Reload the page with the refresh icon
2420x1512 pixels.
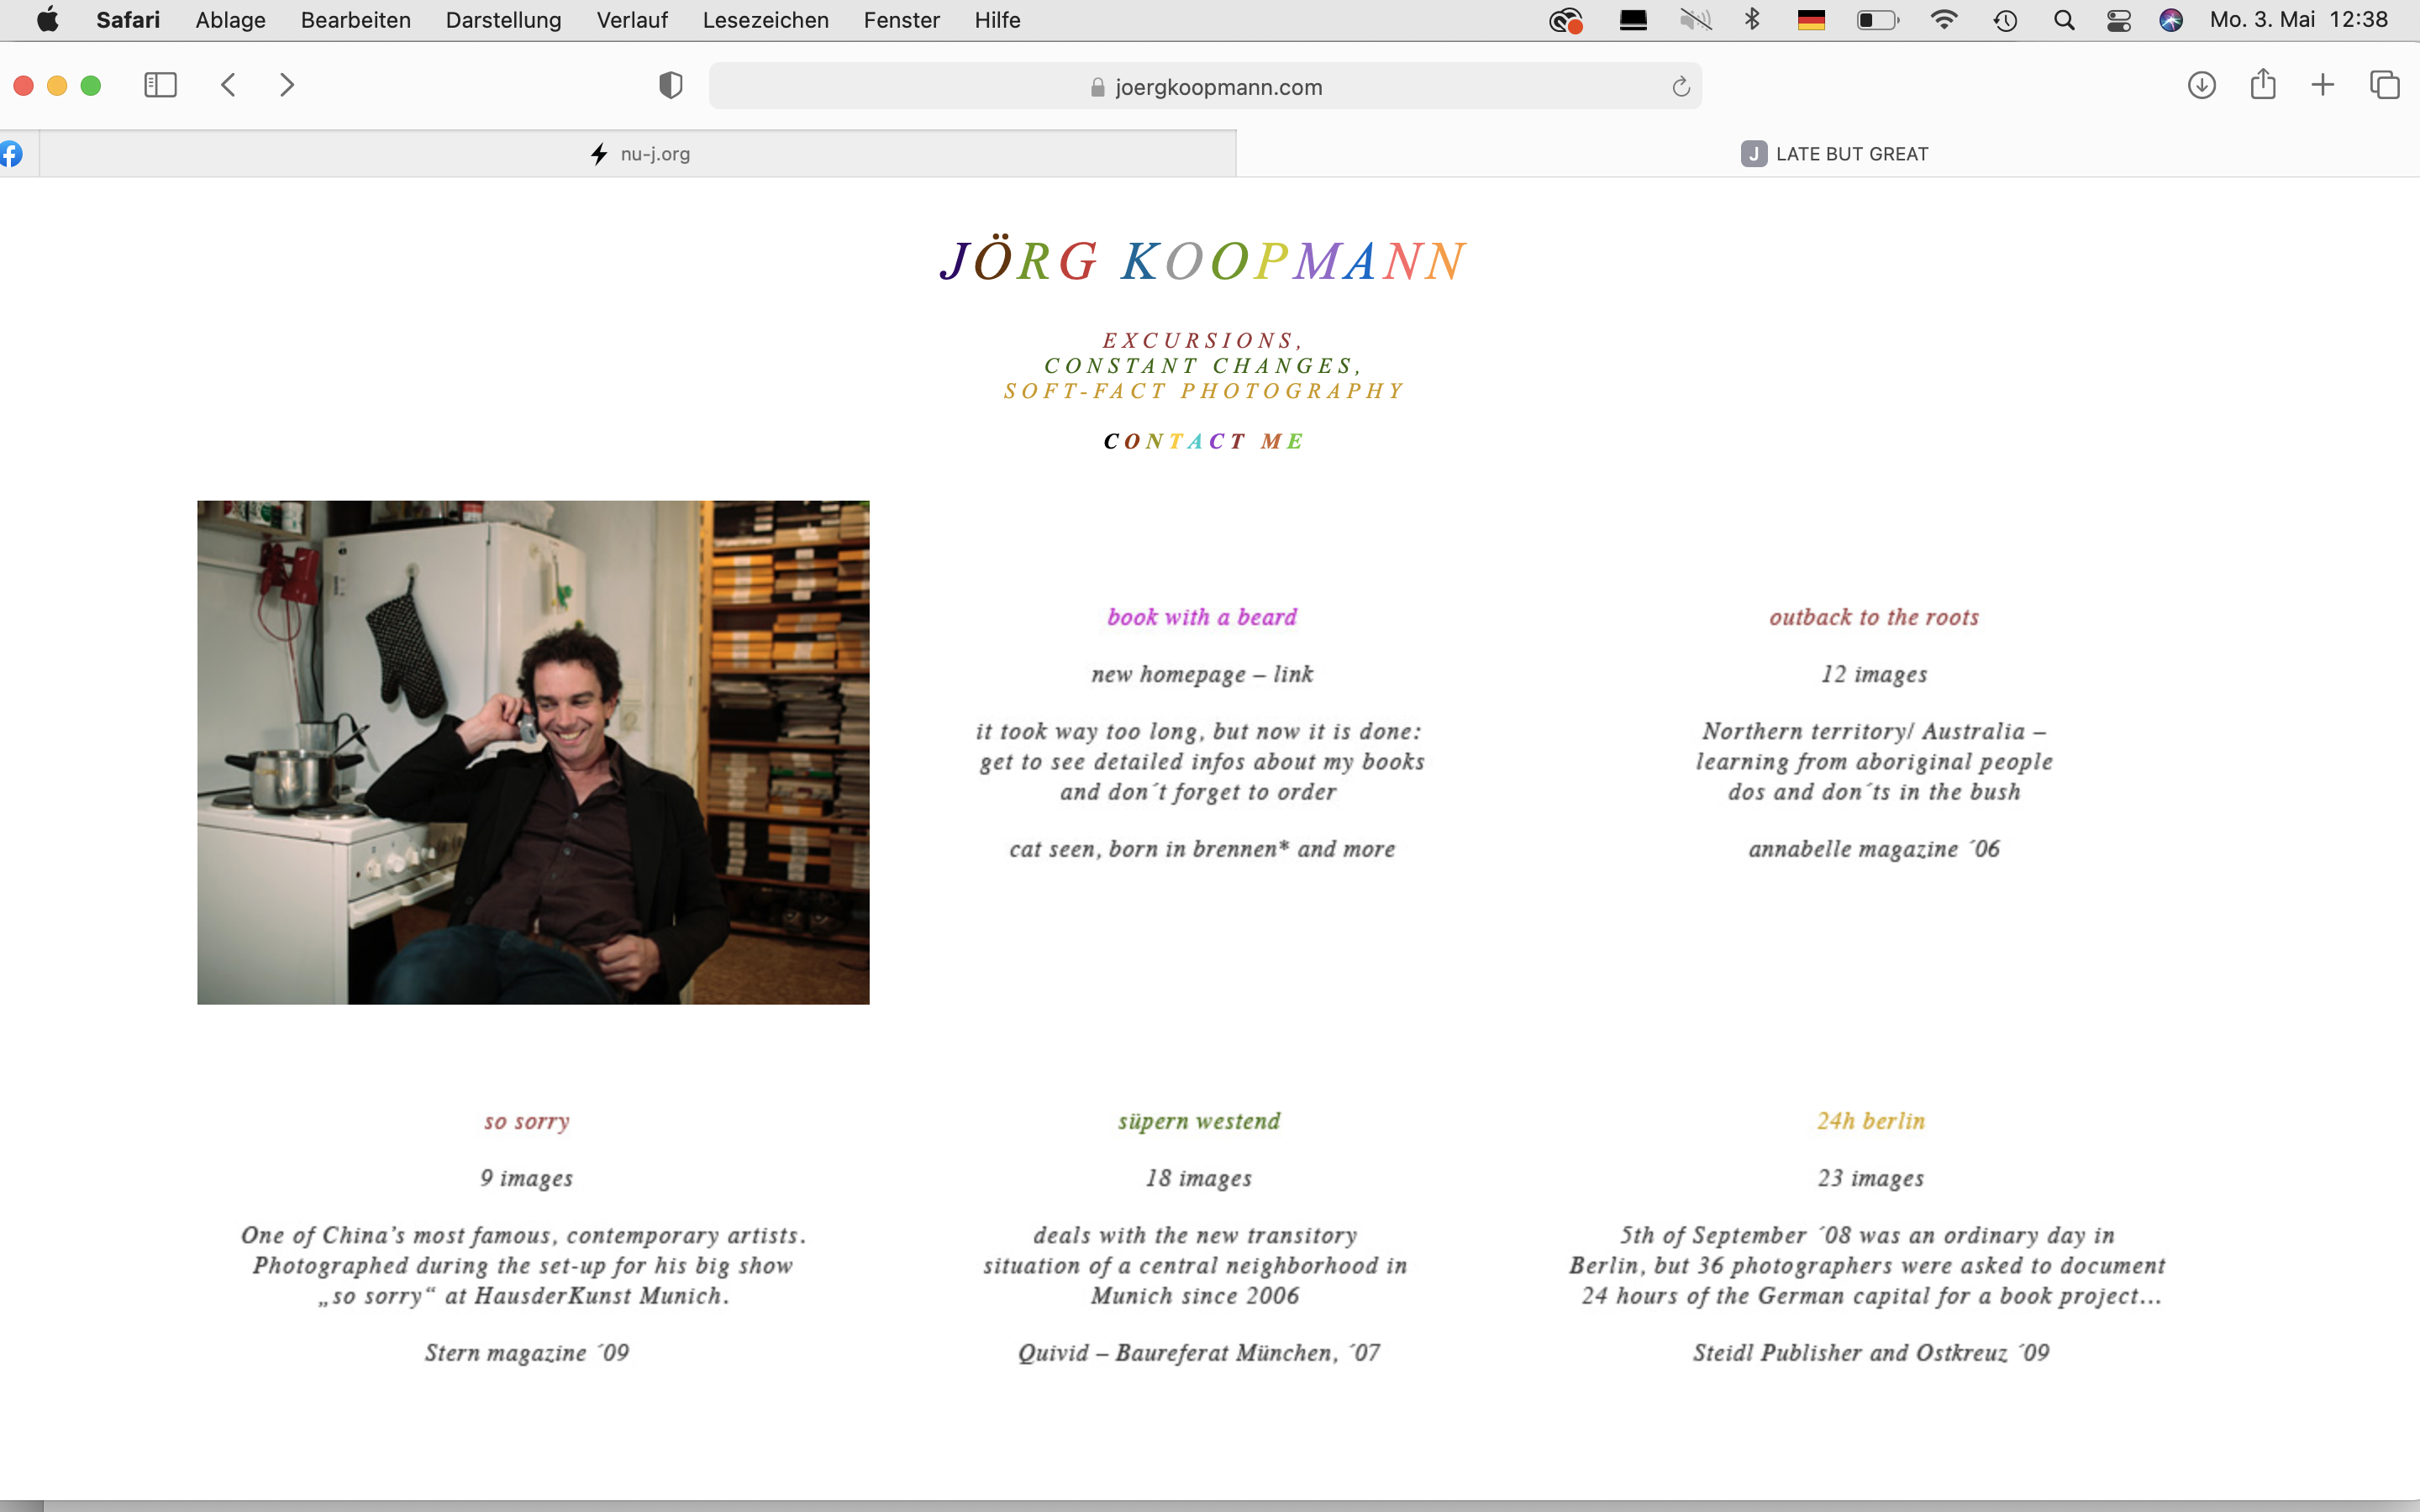pos(1680,87)
